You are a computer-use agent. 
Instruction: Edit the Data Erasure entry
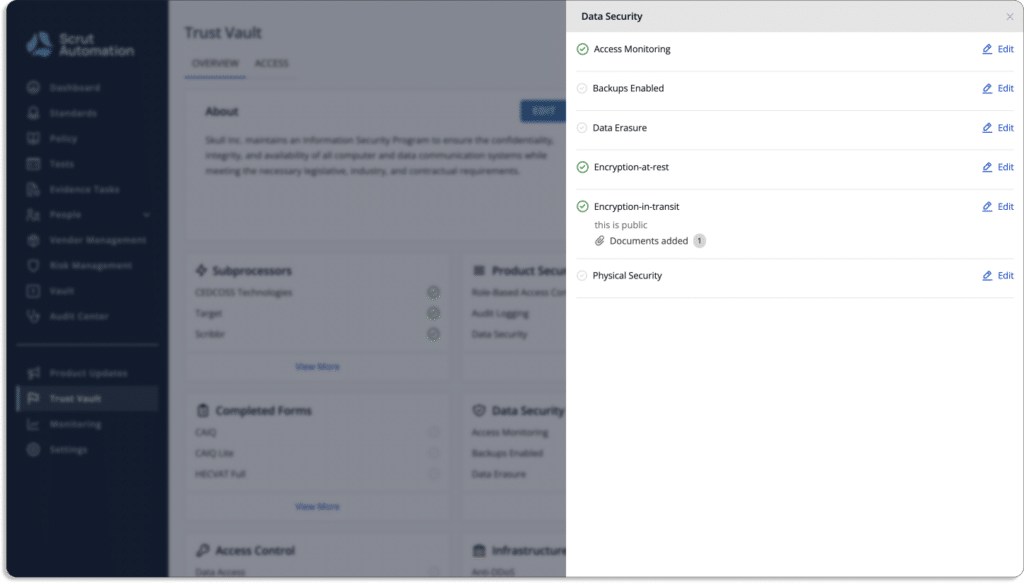coord(998,128)
